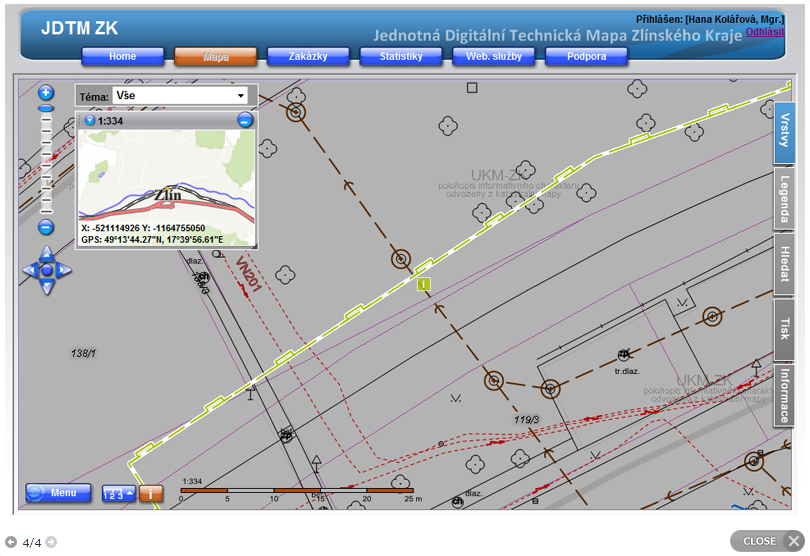Open the Téma dropdown showing Vše
The width and height of the screenshot is (810, 556).
[176, 96]
